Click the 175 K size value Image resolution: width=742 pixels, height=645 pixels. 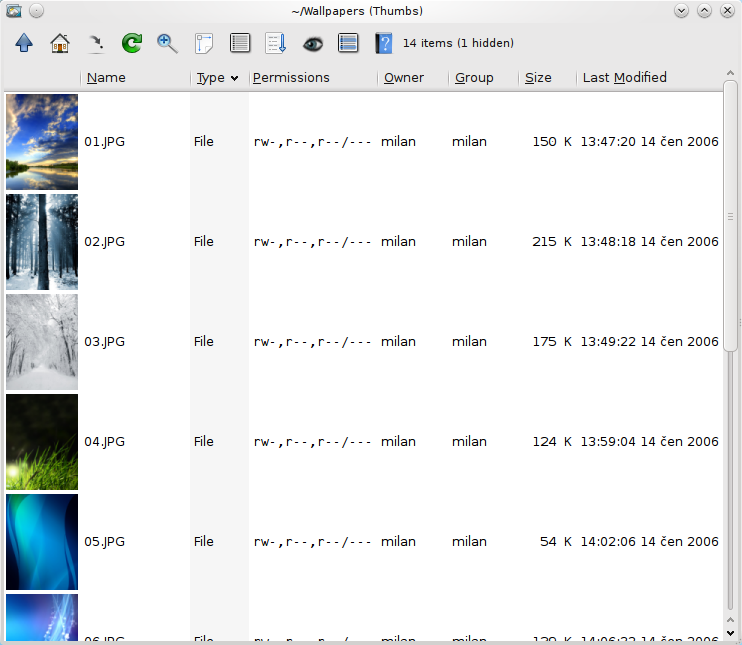(x=552, y=341)
